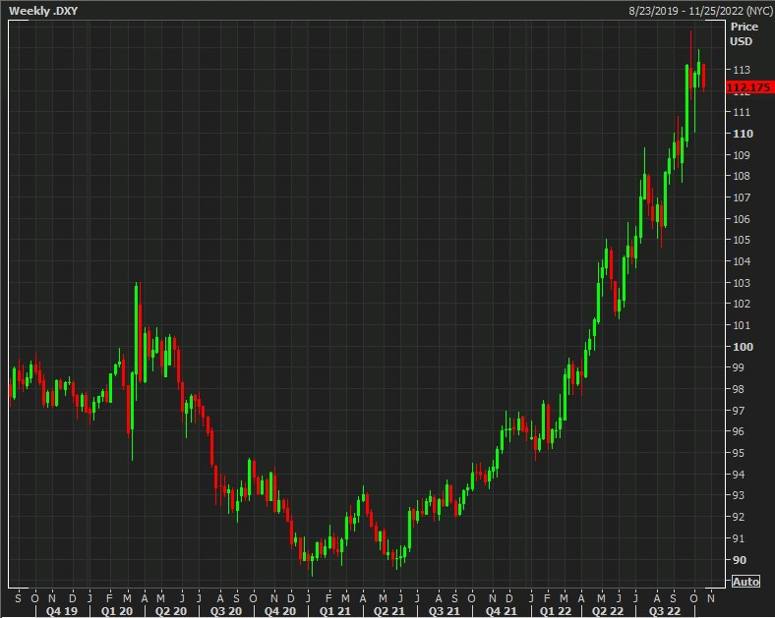Image resolution: width=775 pixels, height=618 pixels.
Task: Select the red 112.175 current price tag
Action: point(750,88)
